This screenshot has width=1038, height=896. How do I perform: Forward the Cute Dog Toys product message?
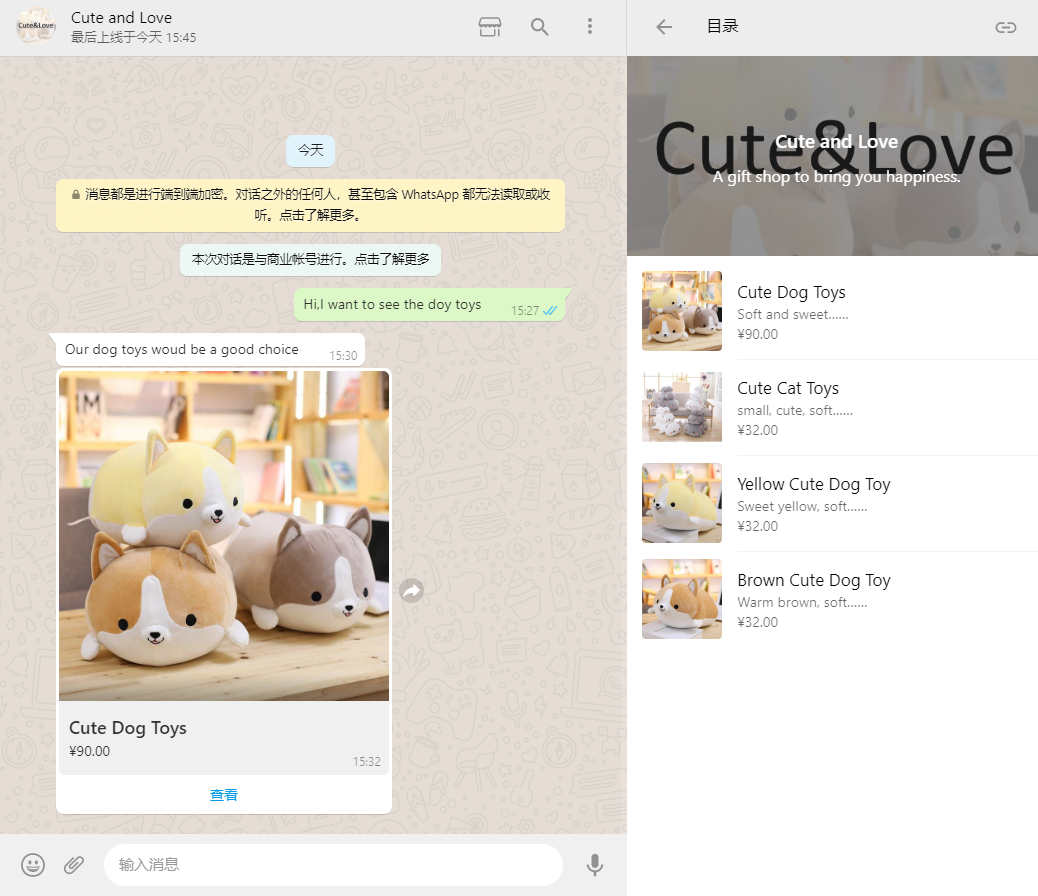(x=411, y=590)
